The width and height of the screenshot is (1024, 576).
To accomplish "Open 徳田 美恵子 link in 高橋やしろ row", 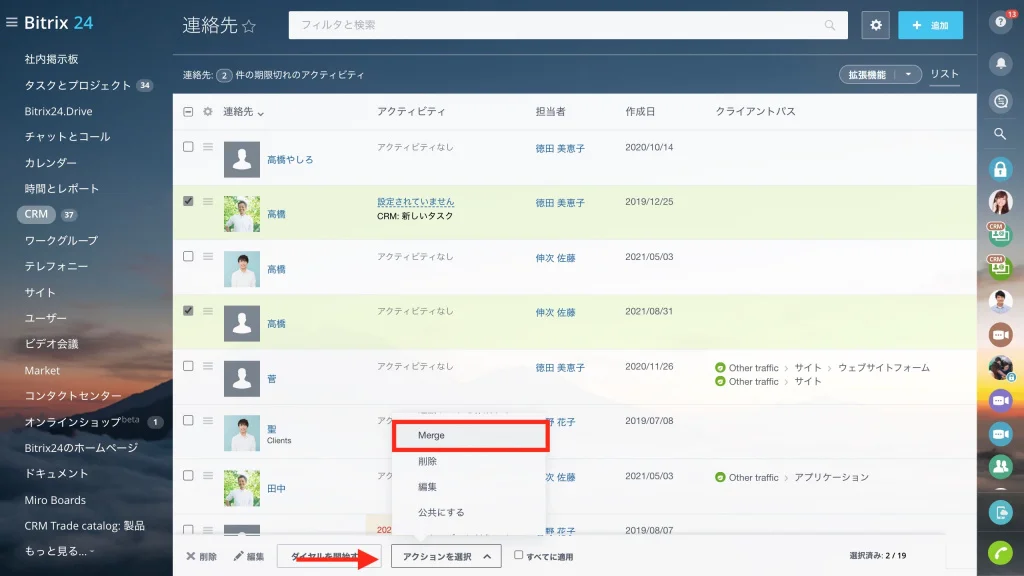I will (x=560, y=148).
